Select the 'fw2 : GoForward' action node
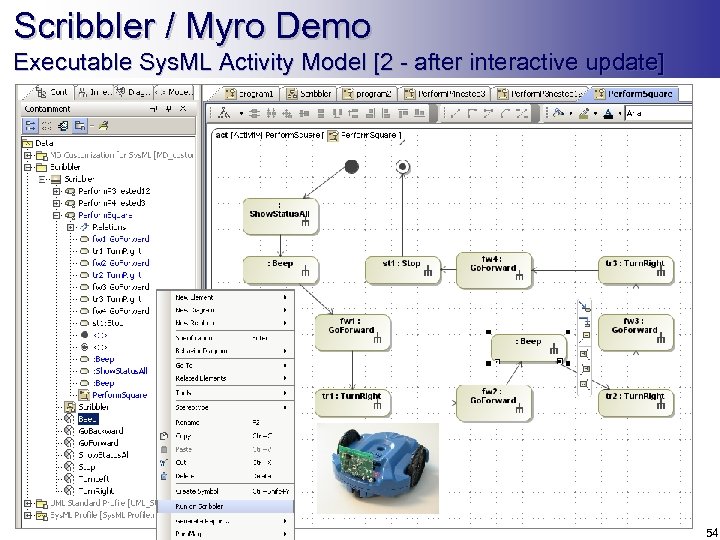Screen dimensions: 720x540 (x=494, y=403)
